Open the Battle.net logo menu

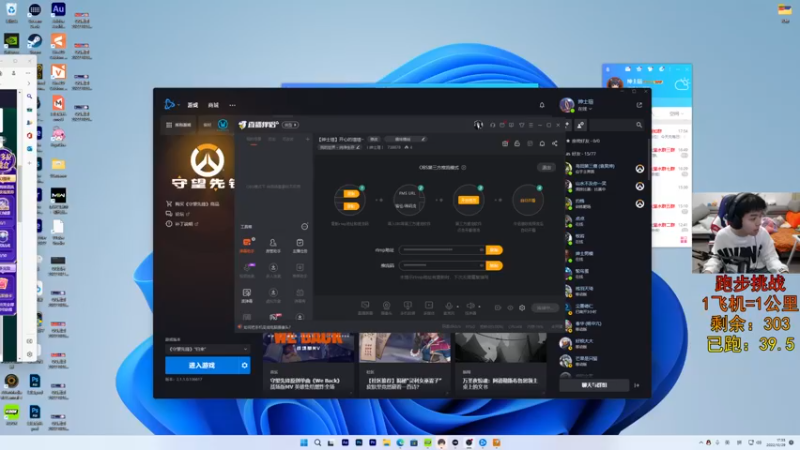170,105
